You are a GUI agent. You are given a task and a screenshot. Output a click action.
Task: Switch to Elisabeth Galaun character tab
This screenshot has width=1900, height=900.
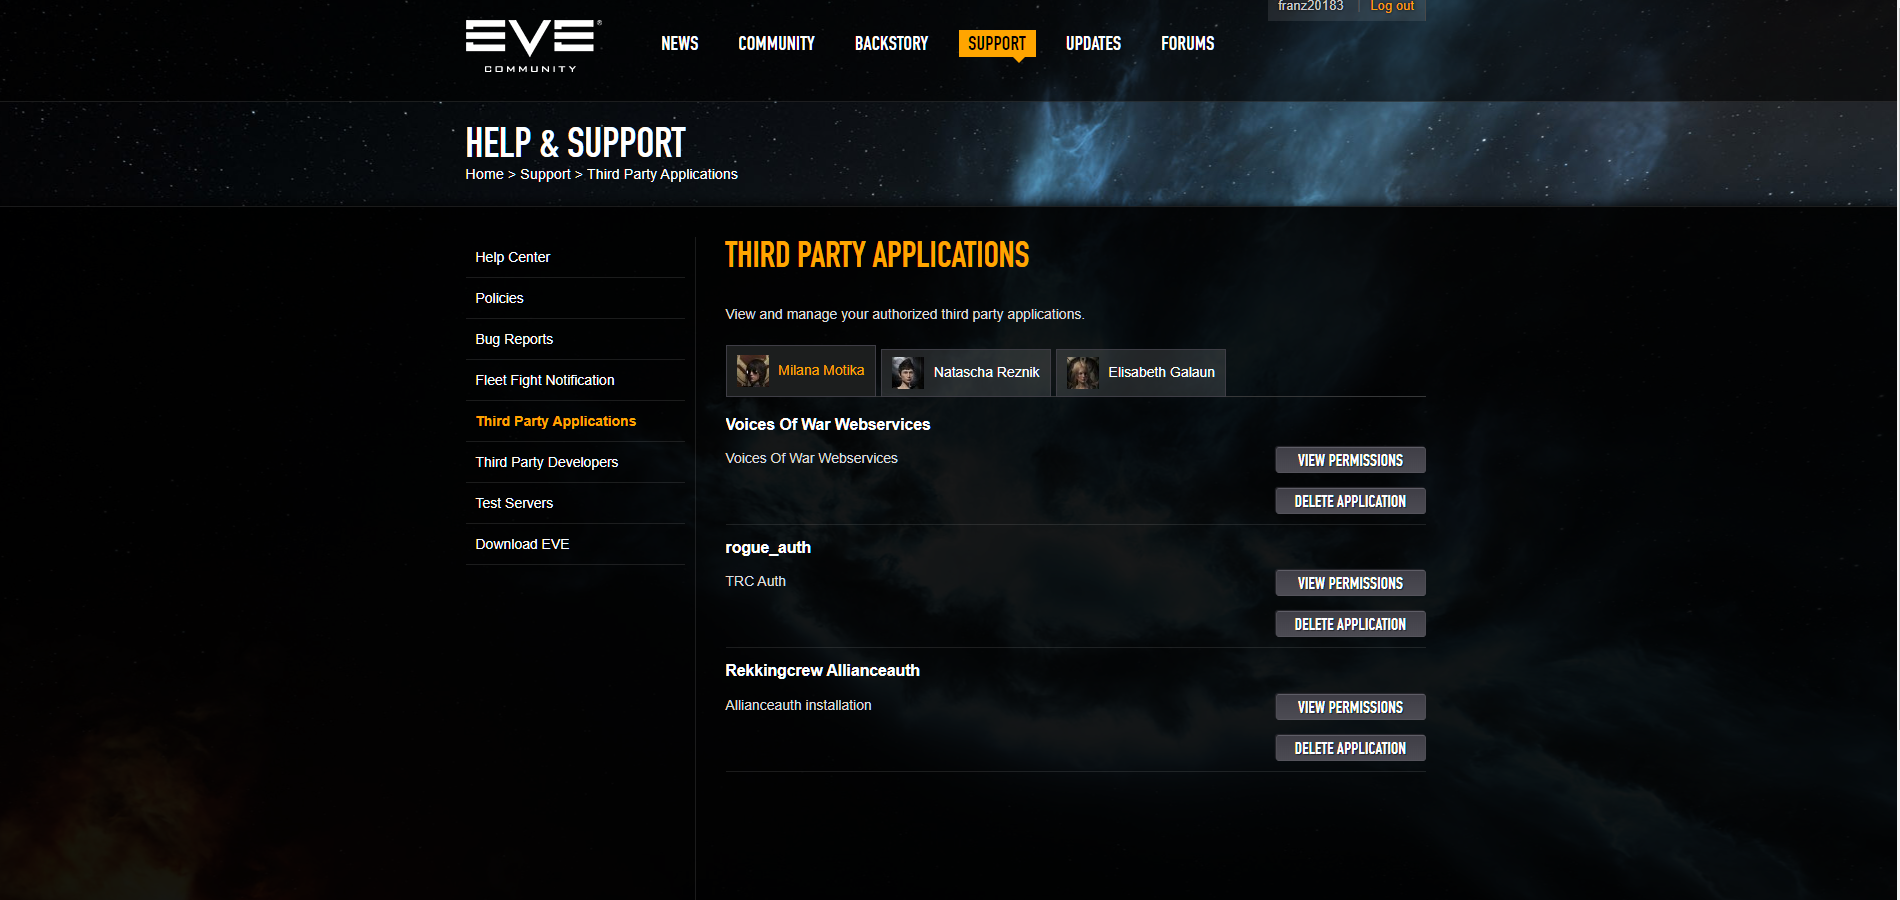coord(1141,373)
